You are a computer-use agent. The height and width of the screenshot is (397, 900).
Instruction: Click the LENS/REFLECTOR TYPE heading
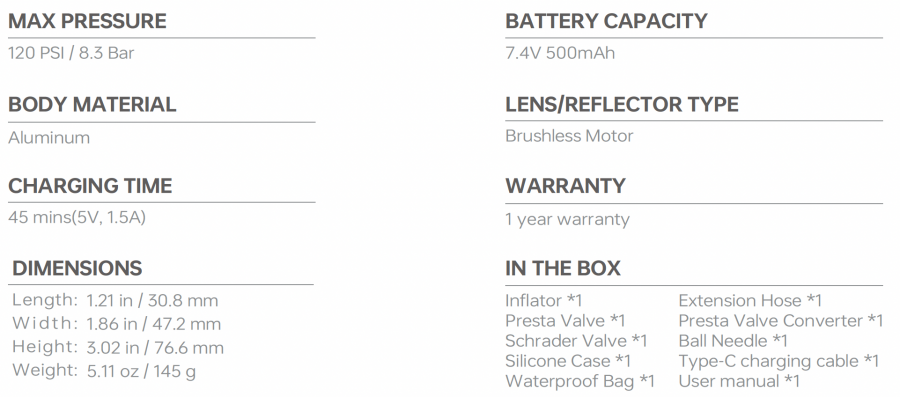[622, 104]
